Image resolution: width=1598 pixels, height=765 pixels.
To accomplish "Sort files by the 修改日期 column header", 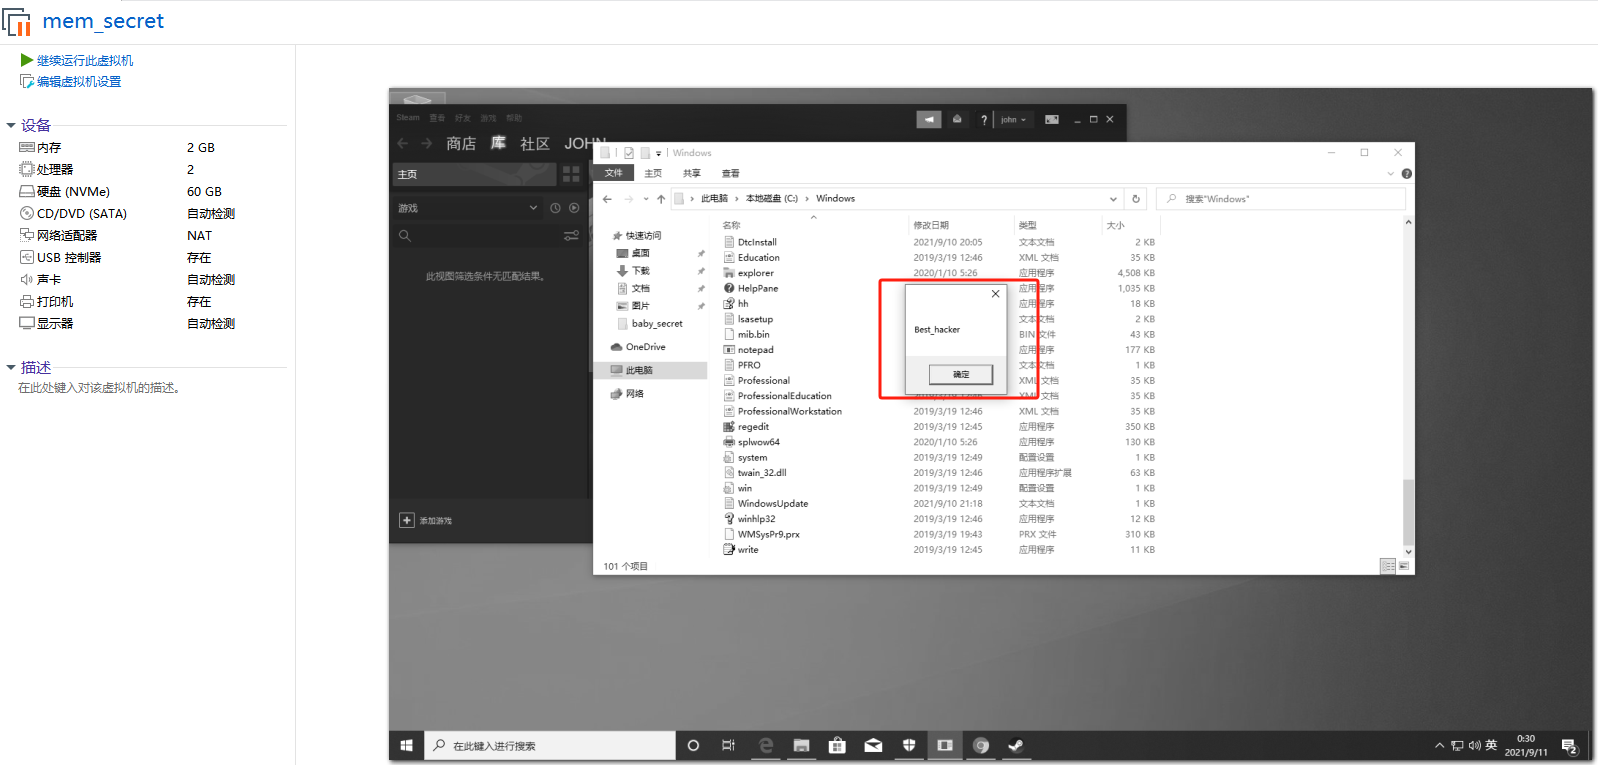I will pos(931,226).
